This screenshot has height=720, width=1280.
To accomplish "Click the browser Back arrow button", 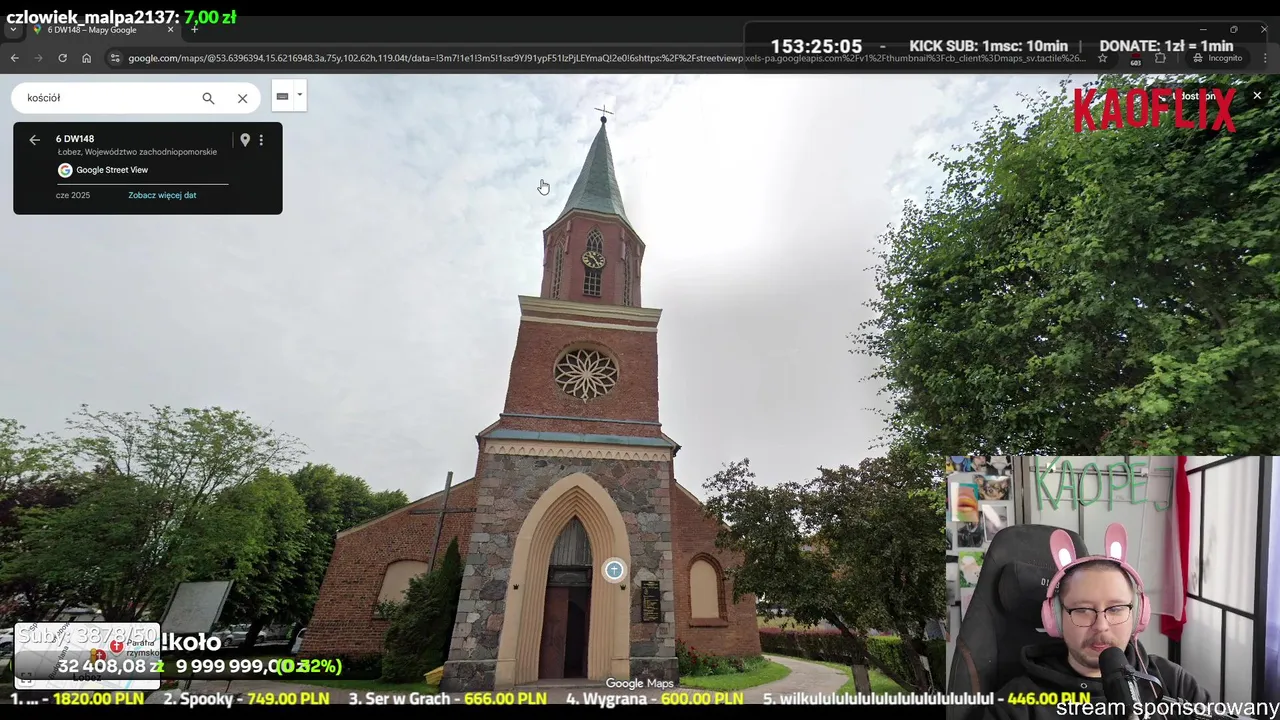I will pyautogui.click(x=14, y=58).
